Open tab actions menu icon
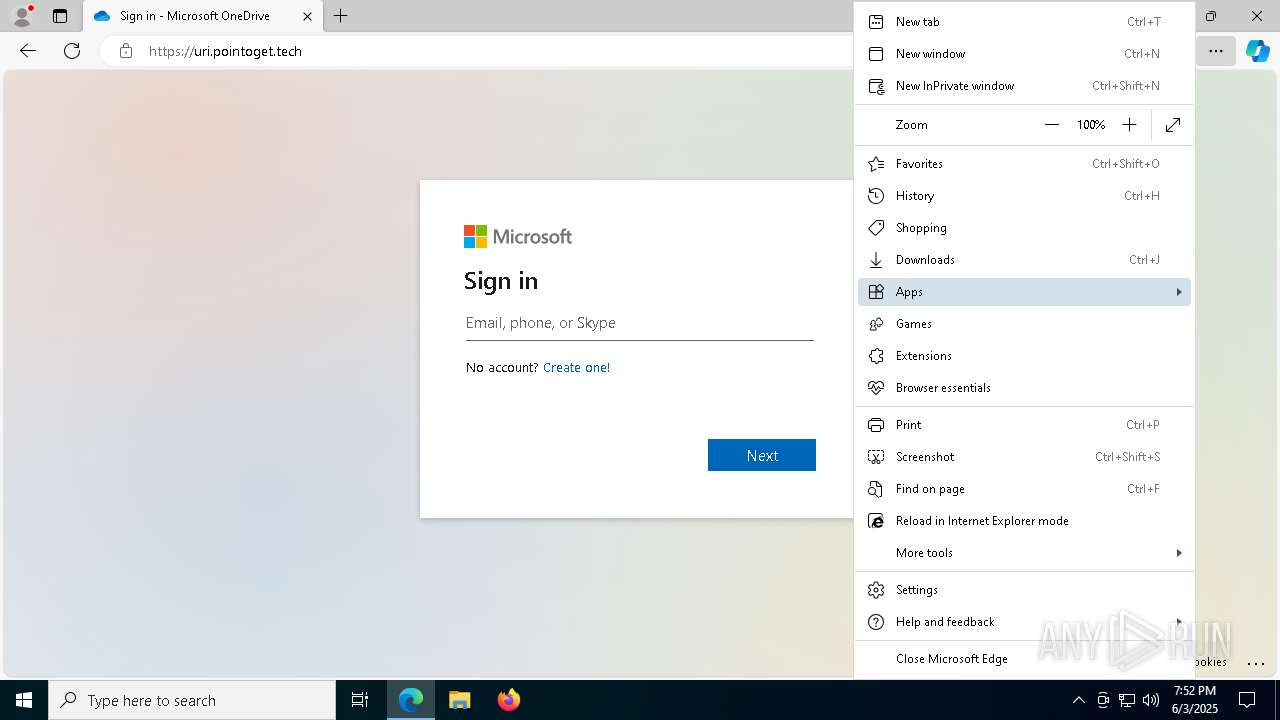This screenshot has height=720, width=1280. pos(60,16)
